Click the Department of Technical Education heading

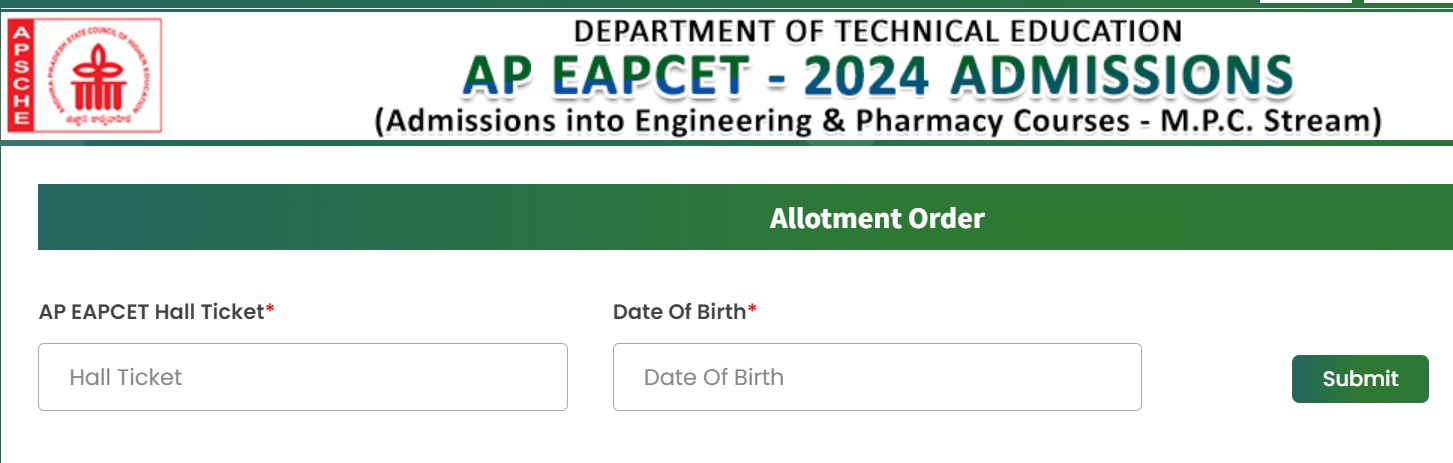tap(878, 30)
